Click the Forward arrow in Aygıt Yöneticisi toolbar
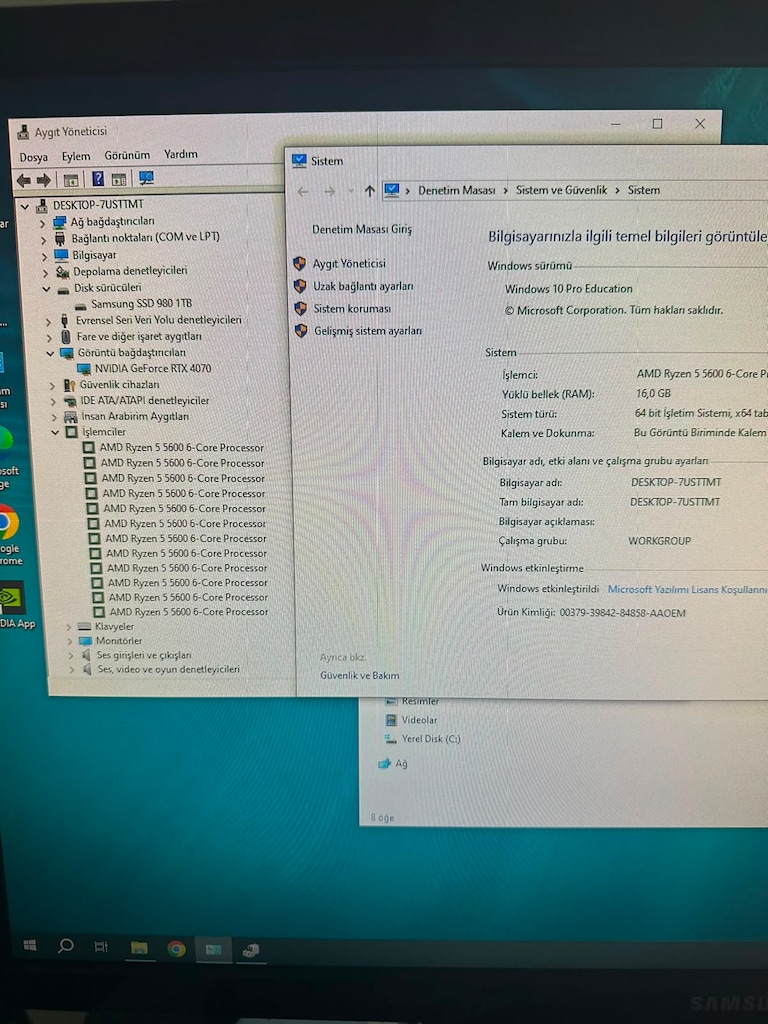This screenshot has width=768, height=1024. point(44,180)
